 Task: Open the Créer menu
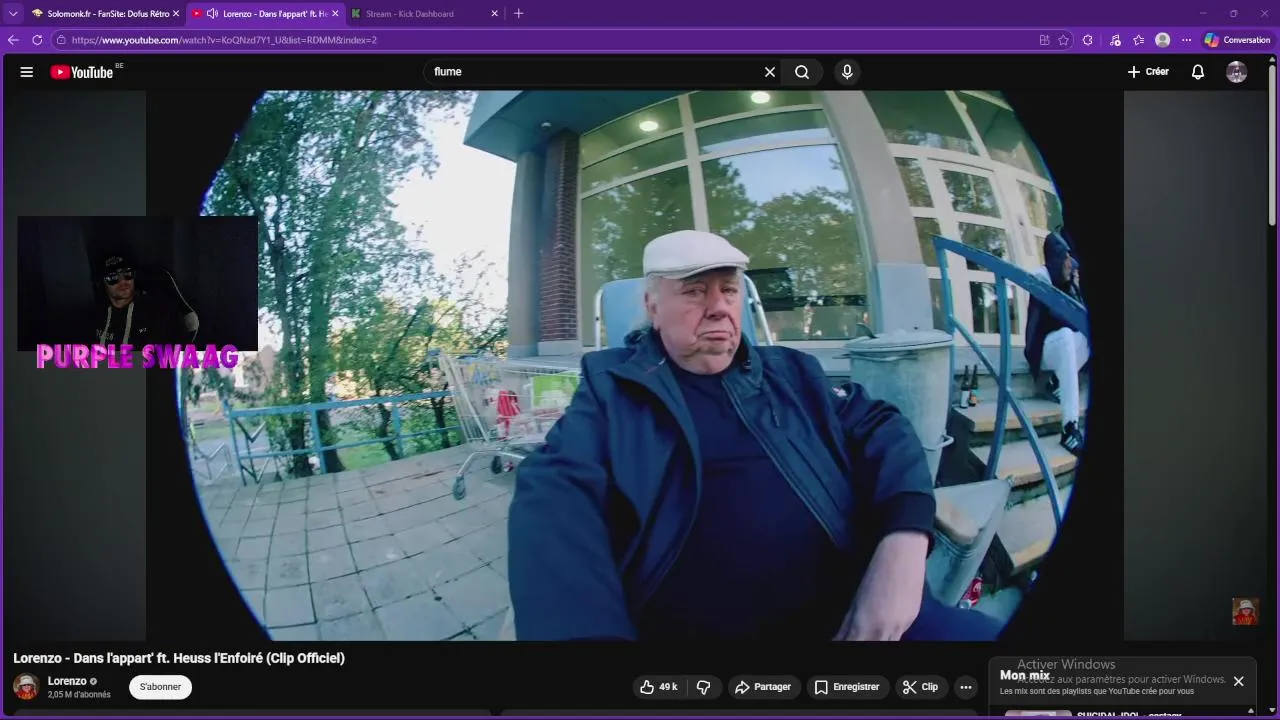1148,72
